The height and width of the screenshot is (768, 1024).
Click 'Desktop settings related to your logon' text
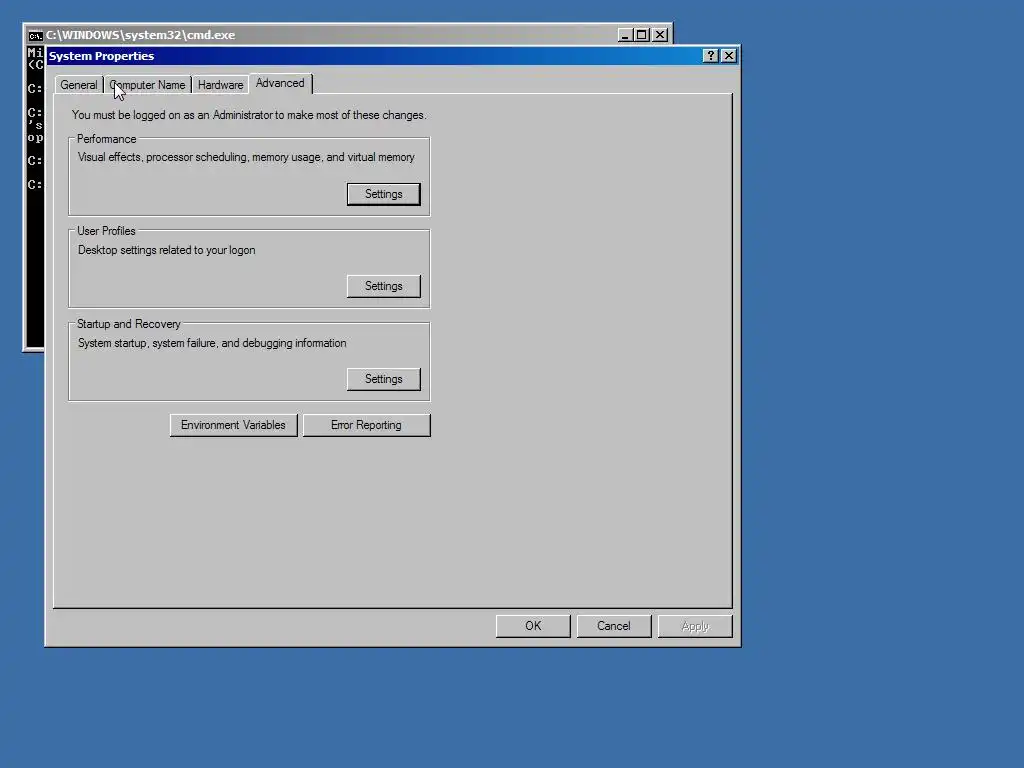pos(167,250)
